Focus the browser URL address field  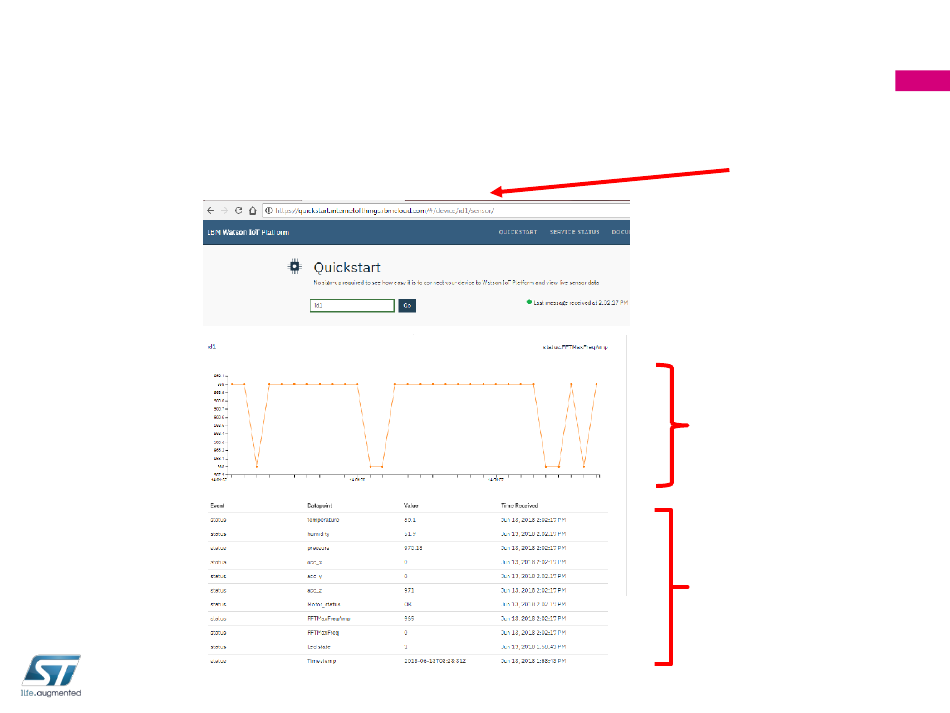(447, 211)
